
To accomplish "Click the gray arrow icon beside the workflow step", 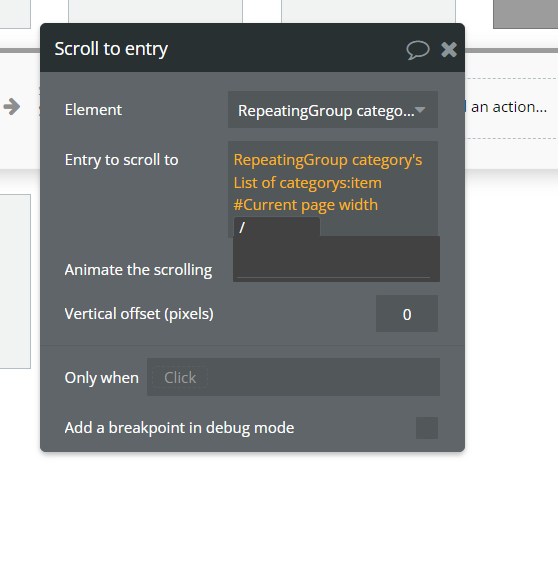I will click(12, 107).
